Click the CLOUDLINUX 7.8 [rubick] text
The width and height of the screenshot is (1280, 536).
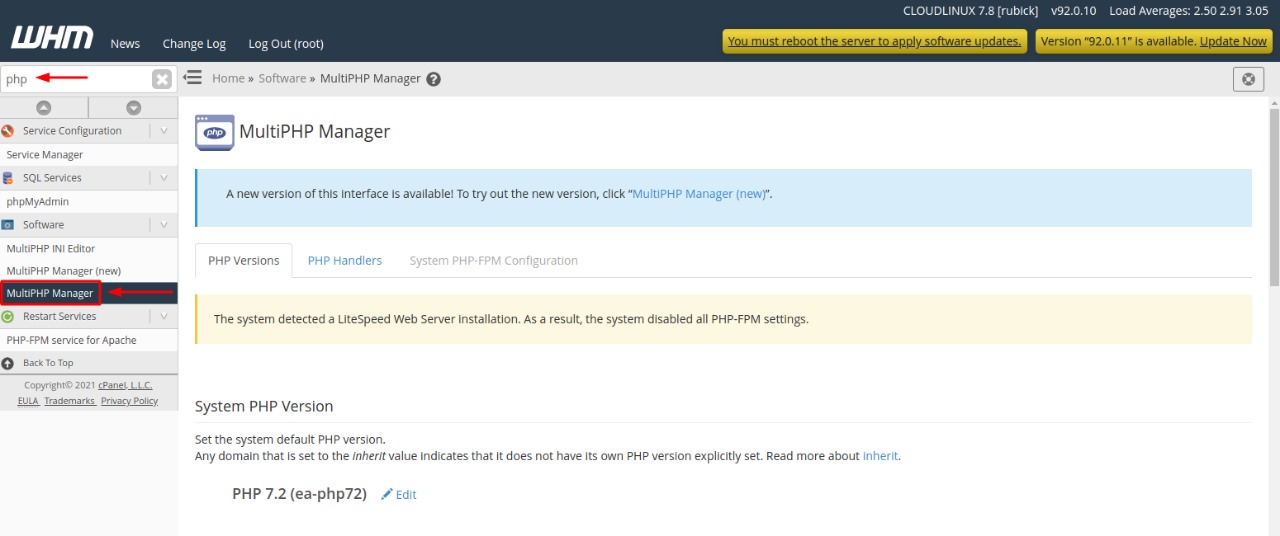point(970,12)
